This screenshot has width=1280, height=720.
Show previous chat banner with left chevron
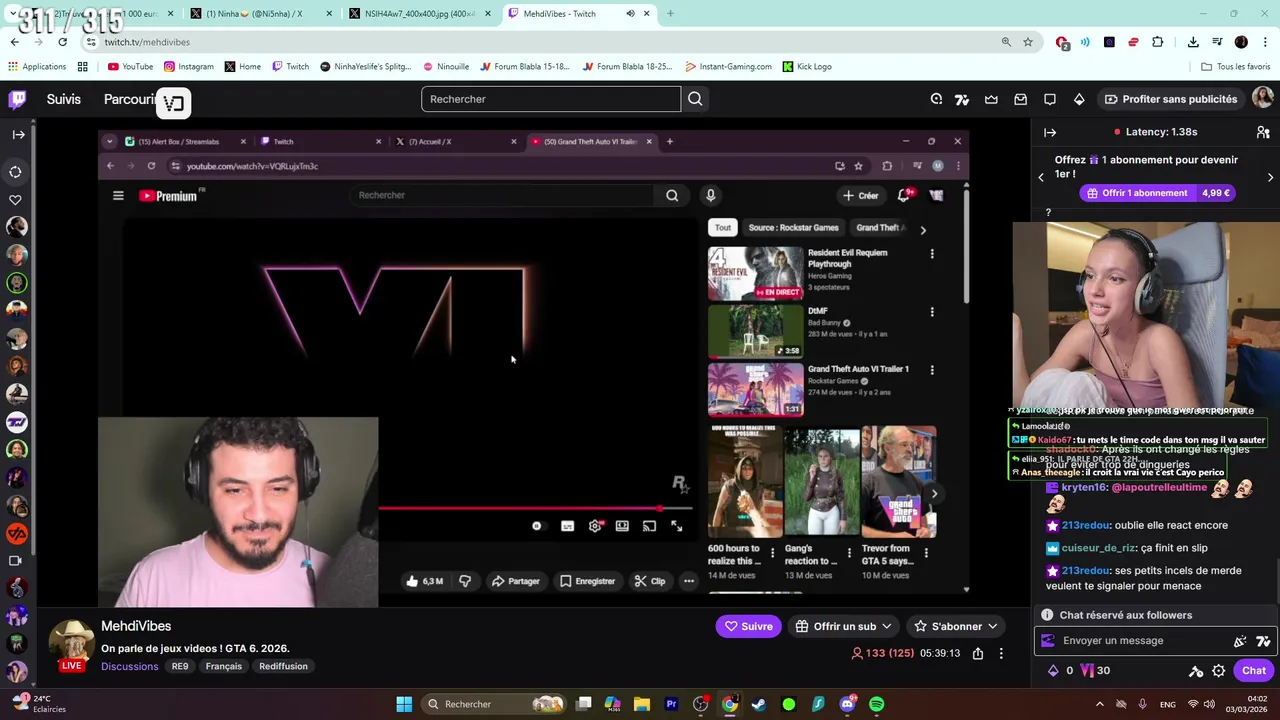point(1041,177)
